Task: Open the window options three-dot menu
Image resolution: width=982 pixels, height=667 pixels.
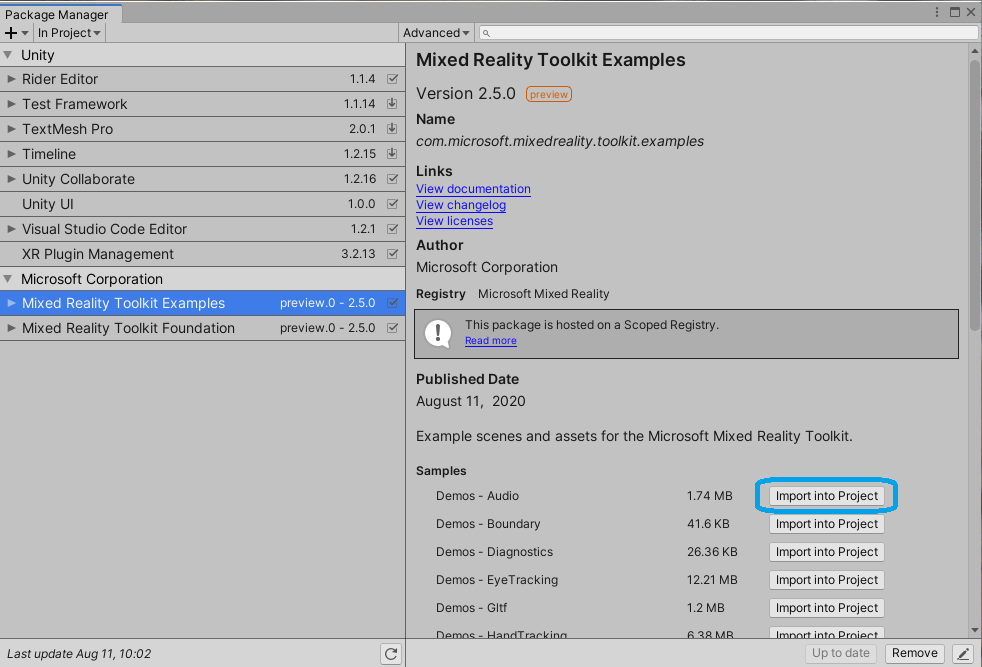Action: tap(937, 12)
